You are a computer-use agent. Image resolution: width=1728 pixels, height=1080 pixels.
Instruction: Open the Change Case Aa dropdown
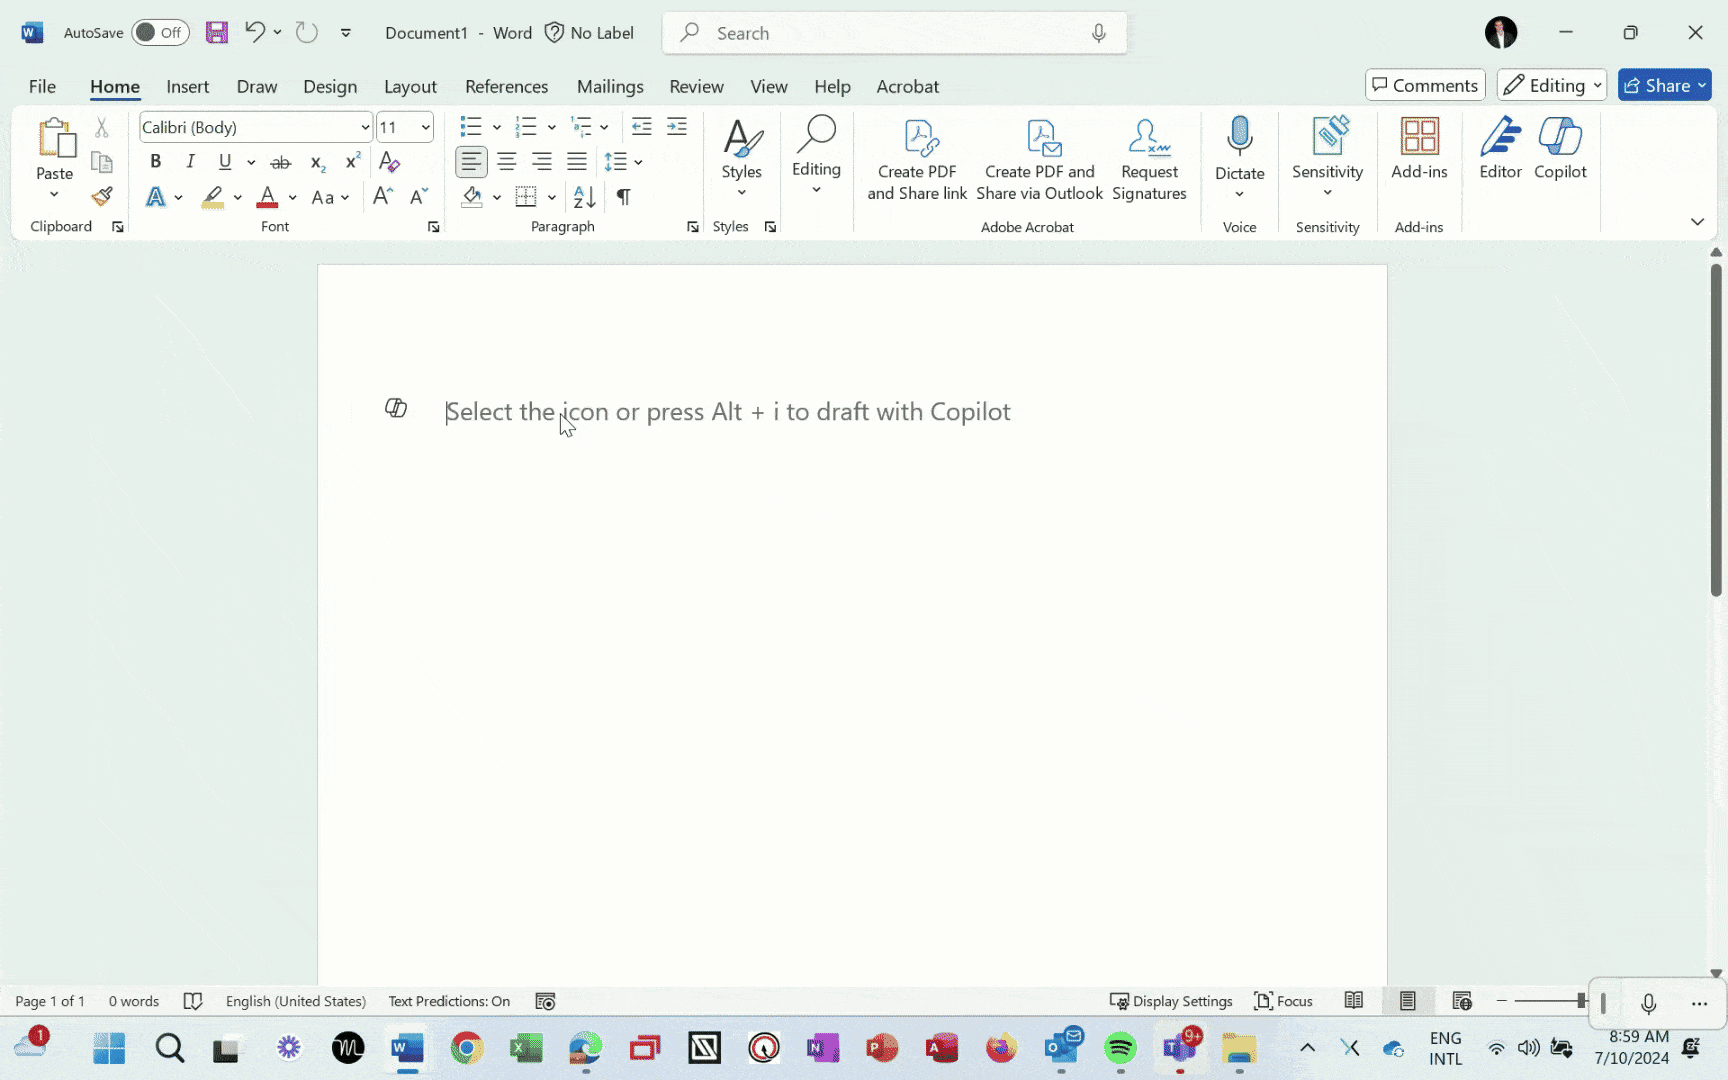[x=330, y=197]
